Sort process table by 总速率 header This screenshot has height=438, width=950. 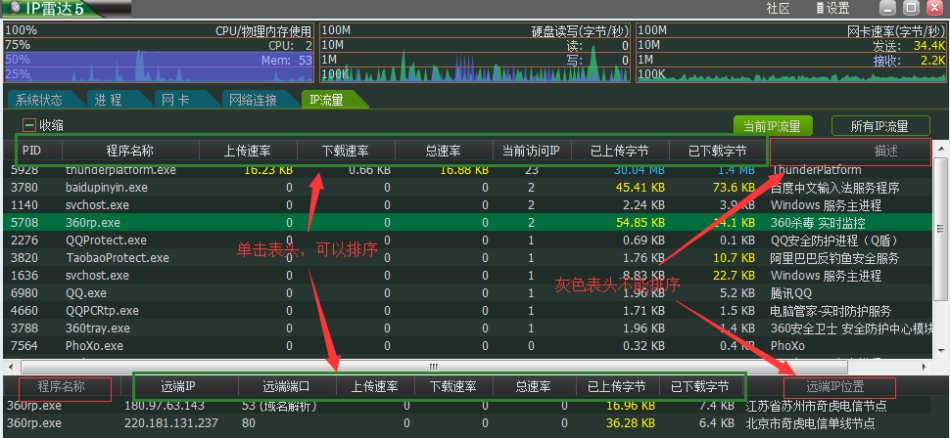[443, 151]
